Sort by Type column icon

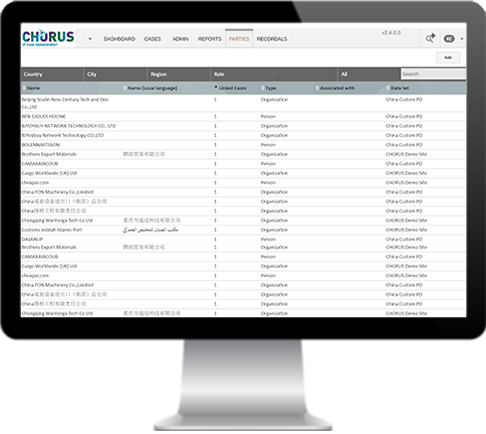tap(263, 88)
